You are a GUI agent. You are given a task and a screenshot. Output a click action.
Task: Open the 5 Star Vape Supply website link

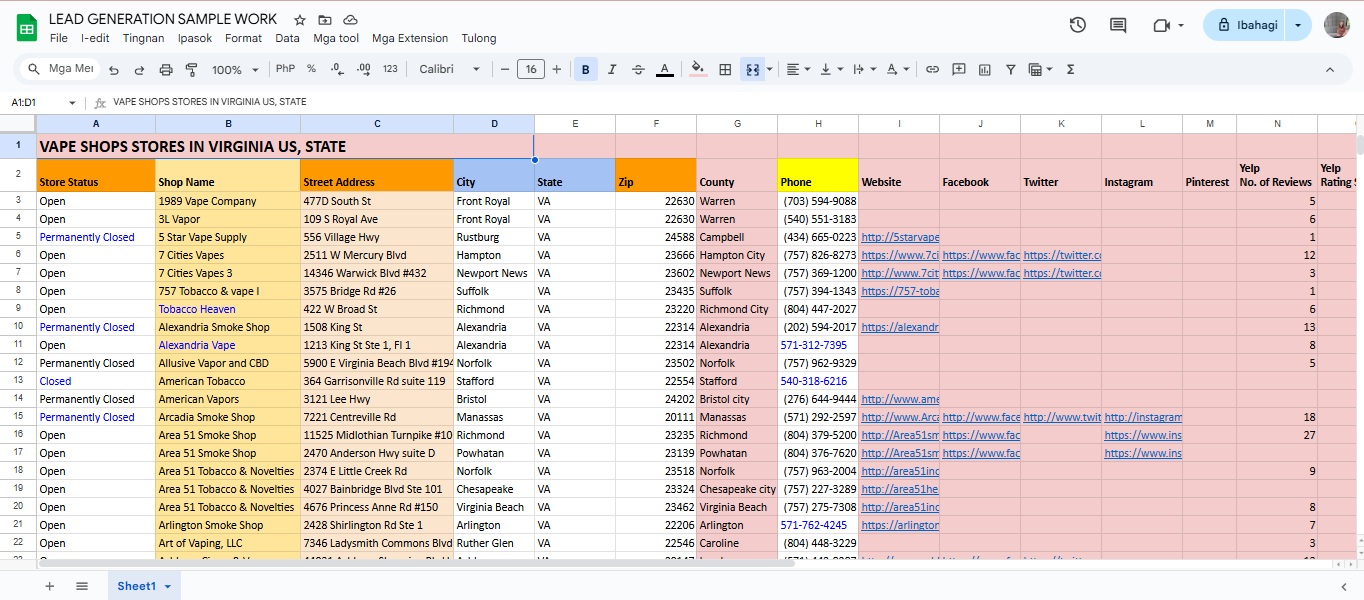[x=899, y=238]
